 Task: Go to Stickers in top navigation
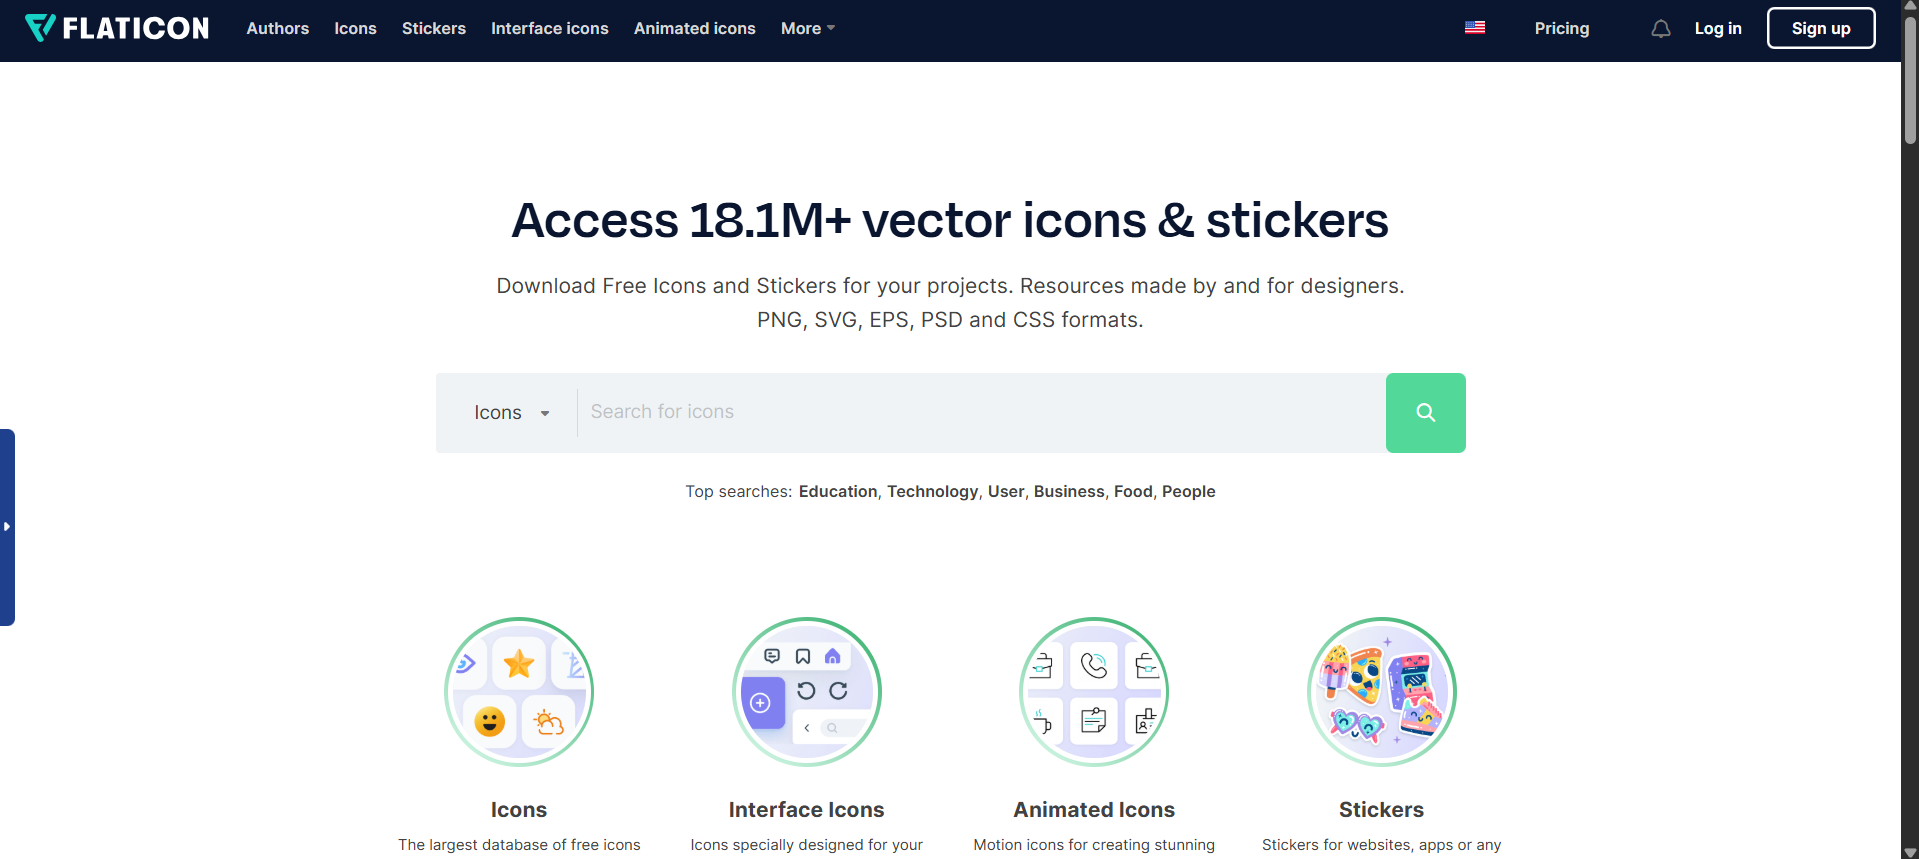[x=434, y=28]
